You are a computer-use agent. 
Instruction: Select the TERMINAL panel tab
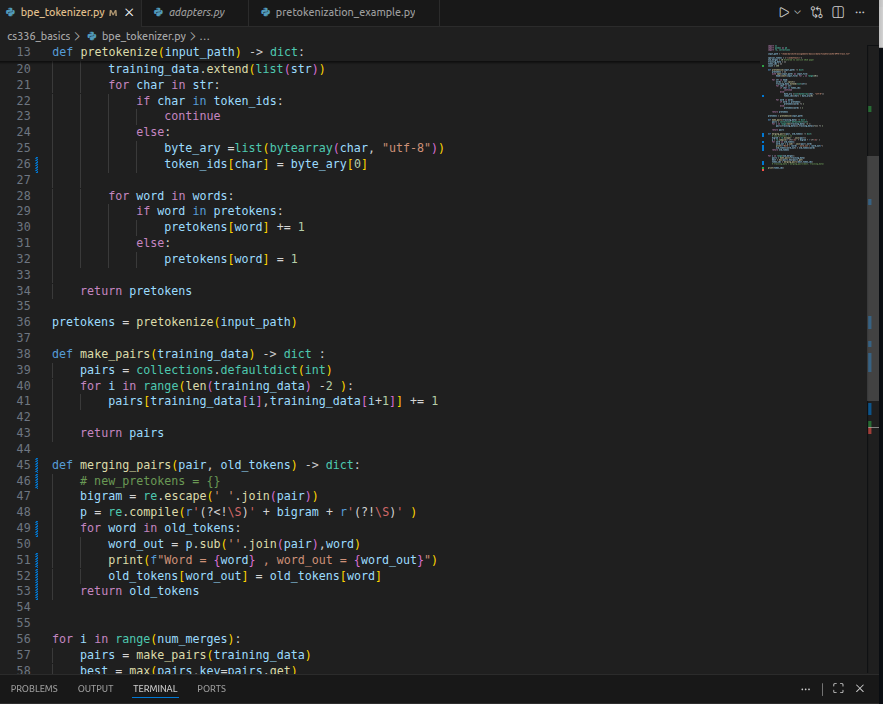(155, 689)
